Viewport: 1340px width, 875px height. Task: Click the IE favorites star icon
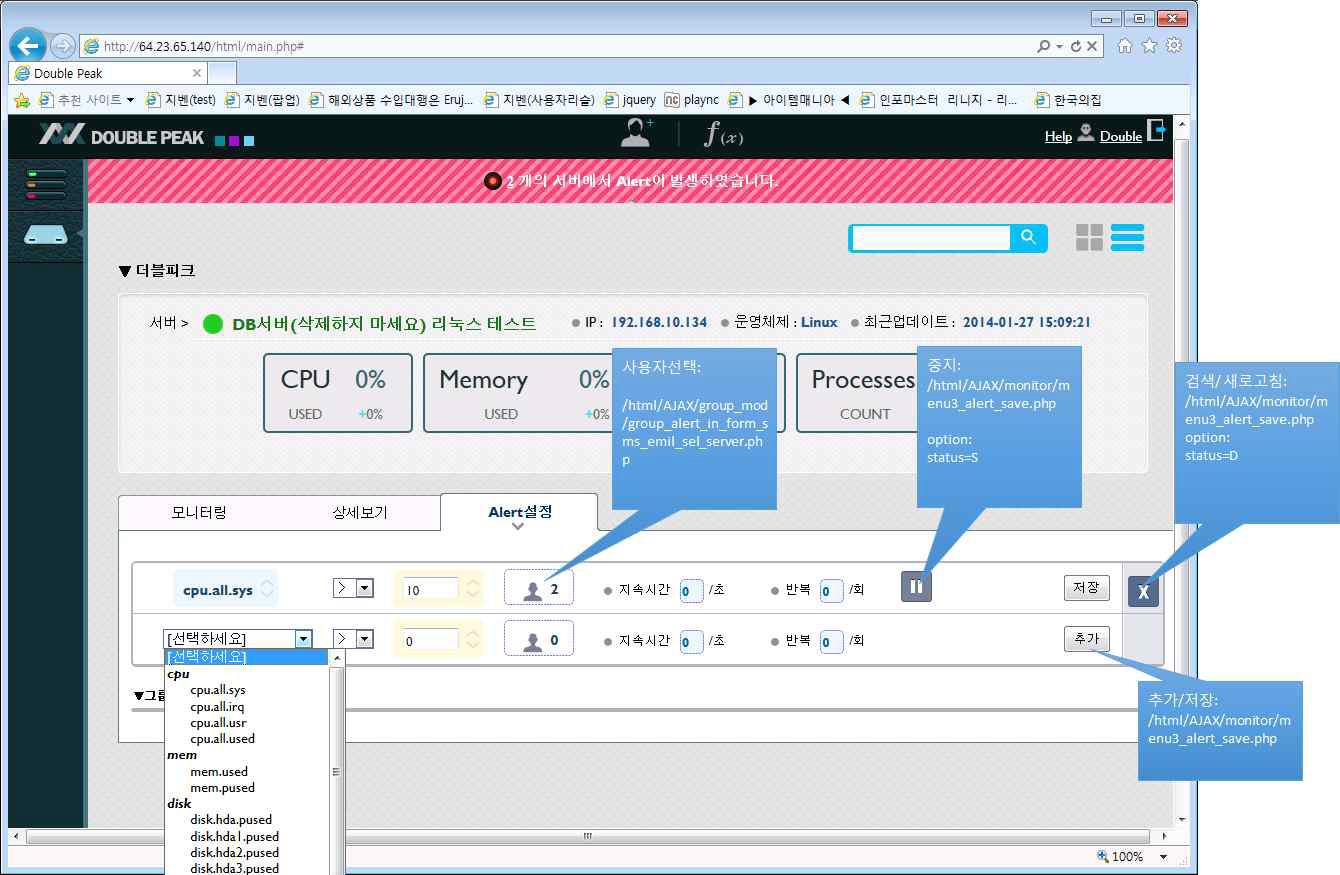[x=1149, y=45]
